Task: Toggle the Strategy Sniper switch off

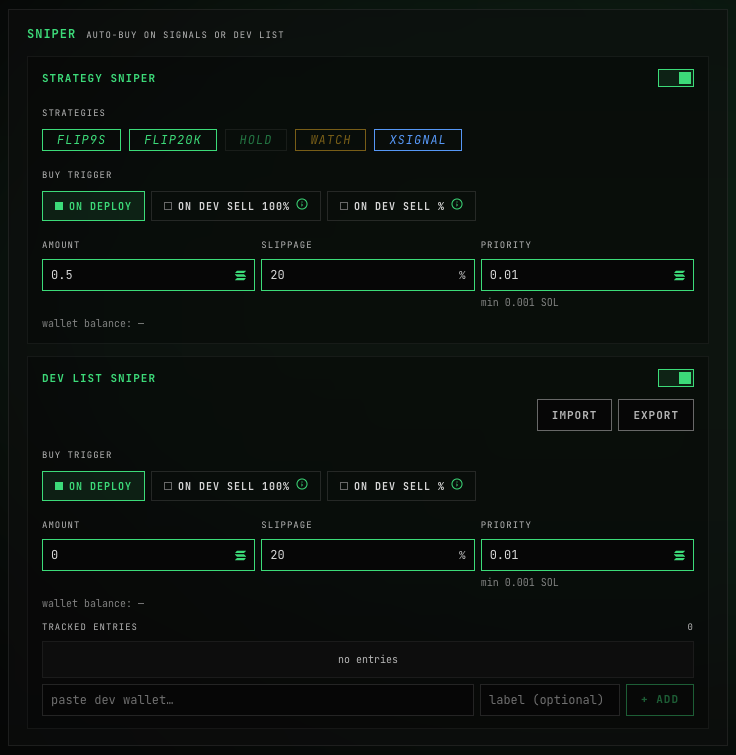Action: 675,78
